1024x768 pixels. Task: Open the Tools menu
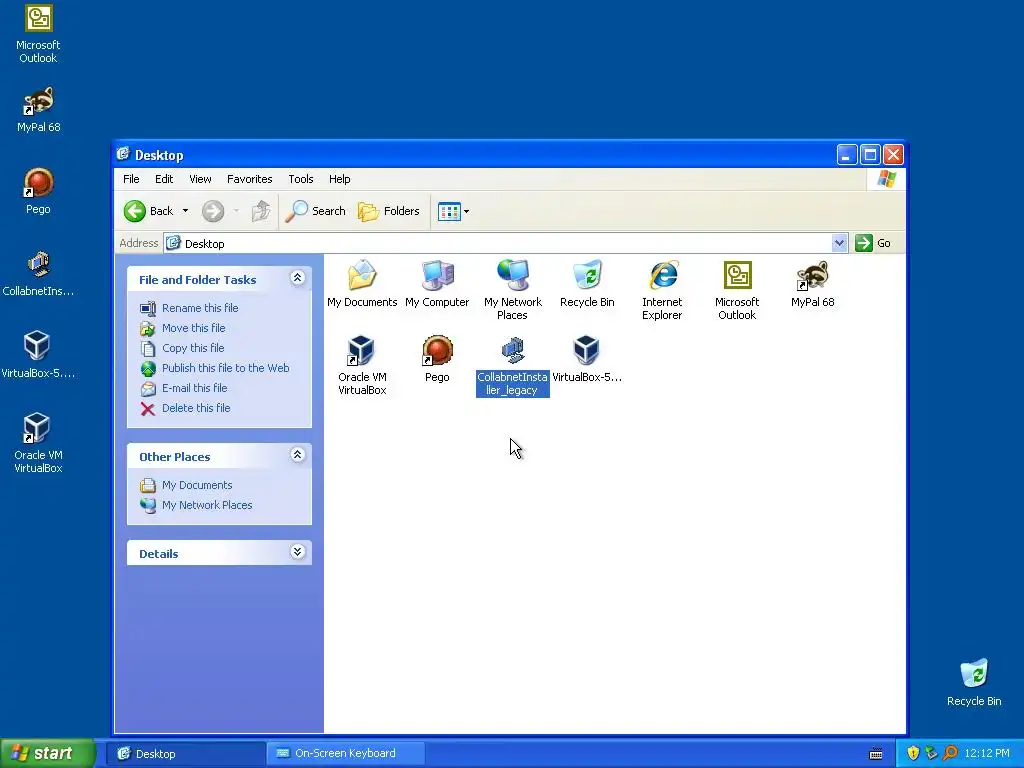tap(301, 179)
